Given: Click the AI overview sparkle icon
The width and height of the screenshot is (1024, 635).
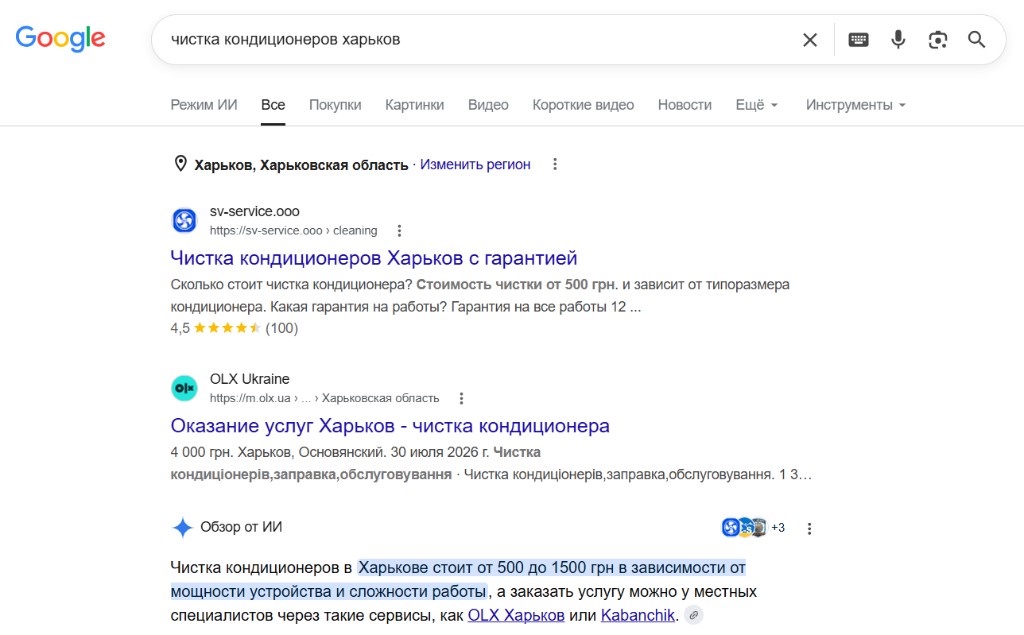Looking at the screenshot, I should coord(182,527).
